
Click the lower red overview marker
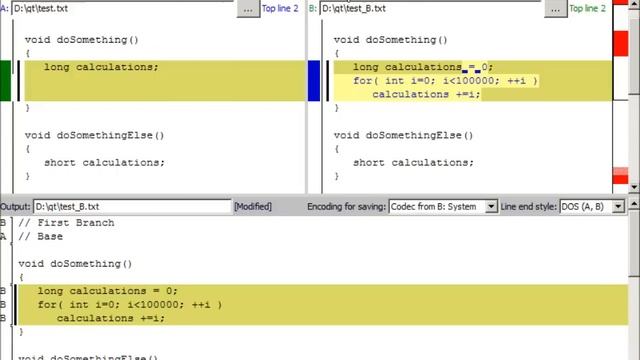click(620, 179)
